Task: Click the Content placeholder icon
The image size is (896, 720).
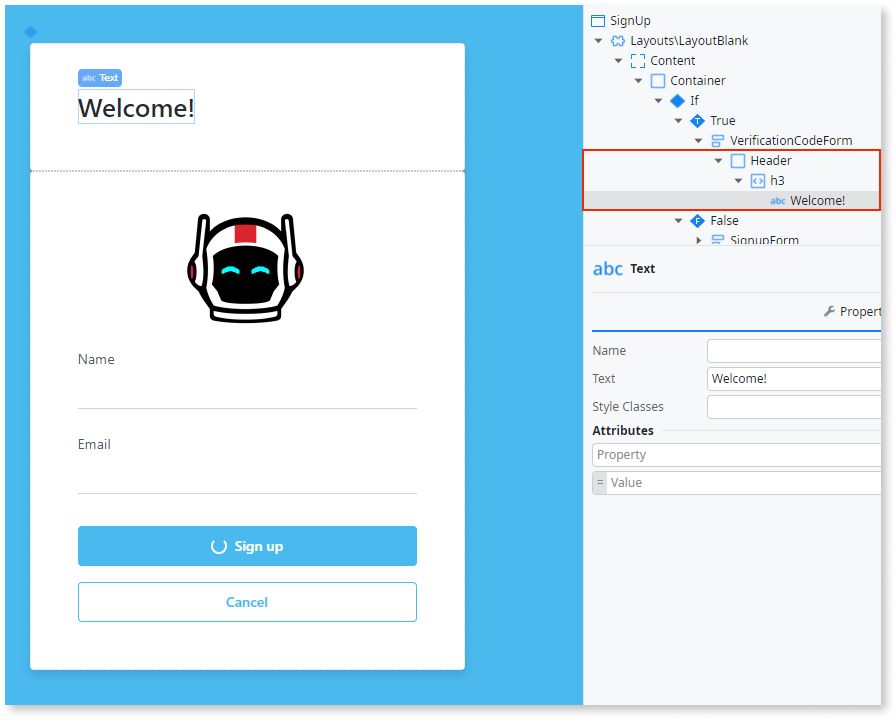Action: point(638,61)
